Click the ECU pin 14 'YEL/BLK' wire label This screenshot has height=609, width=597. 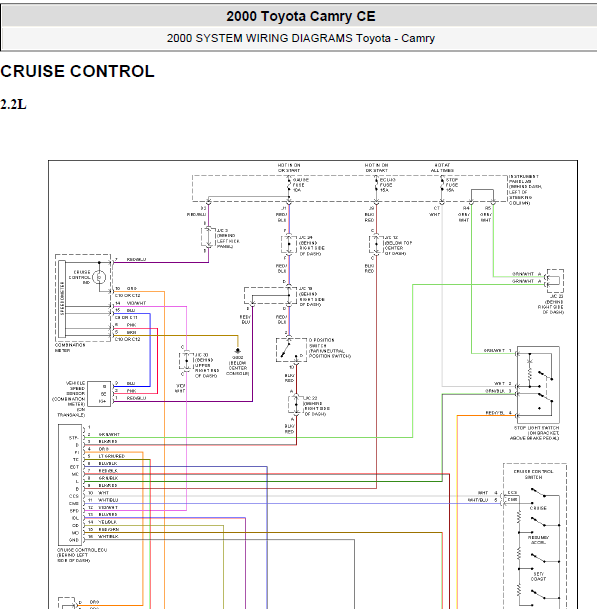pos(108,522)
